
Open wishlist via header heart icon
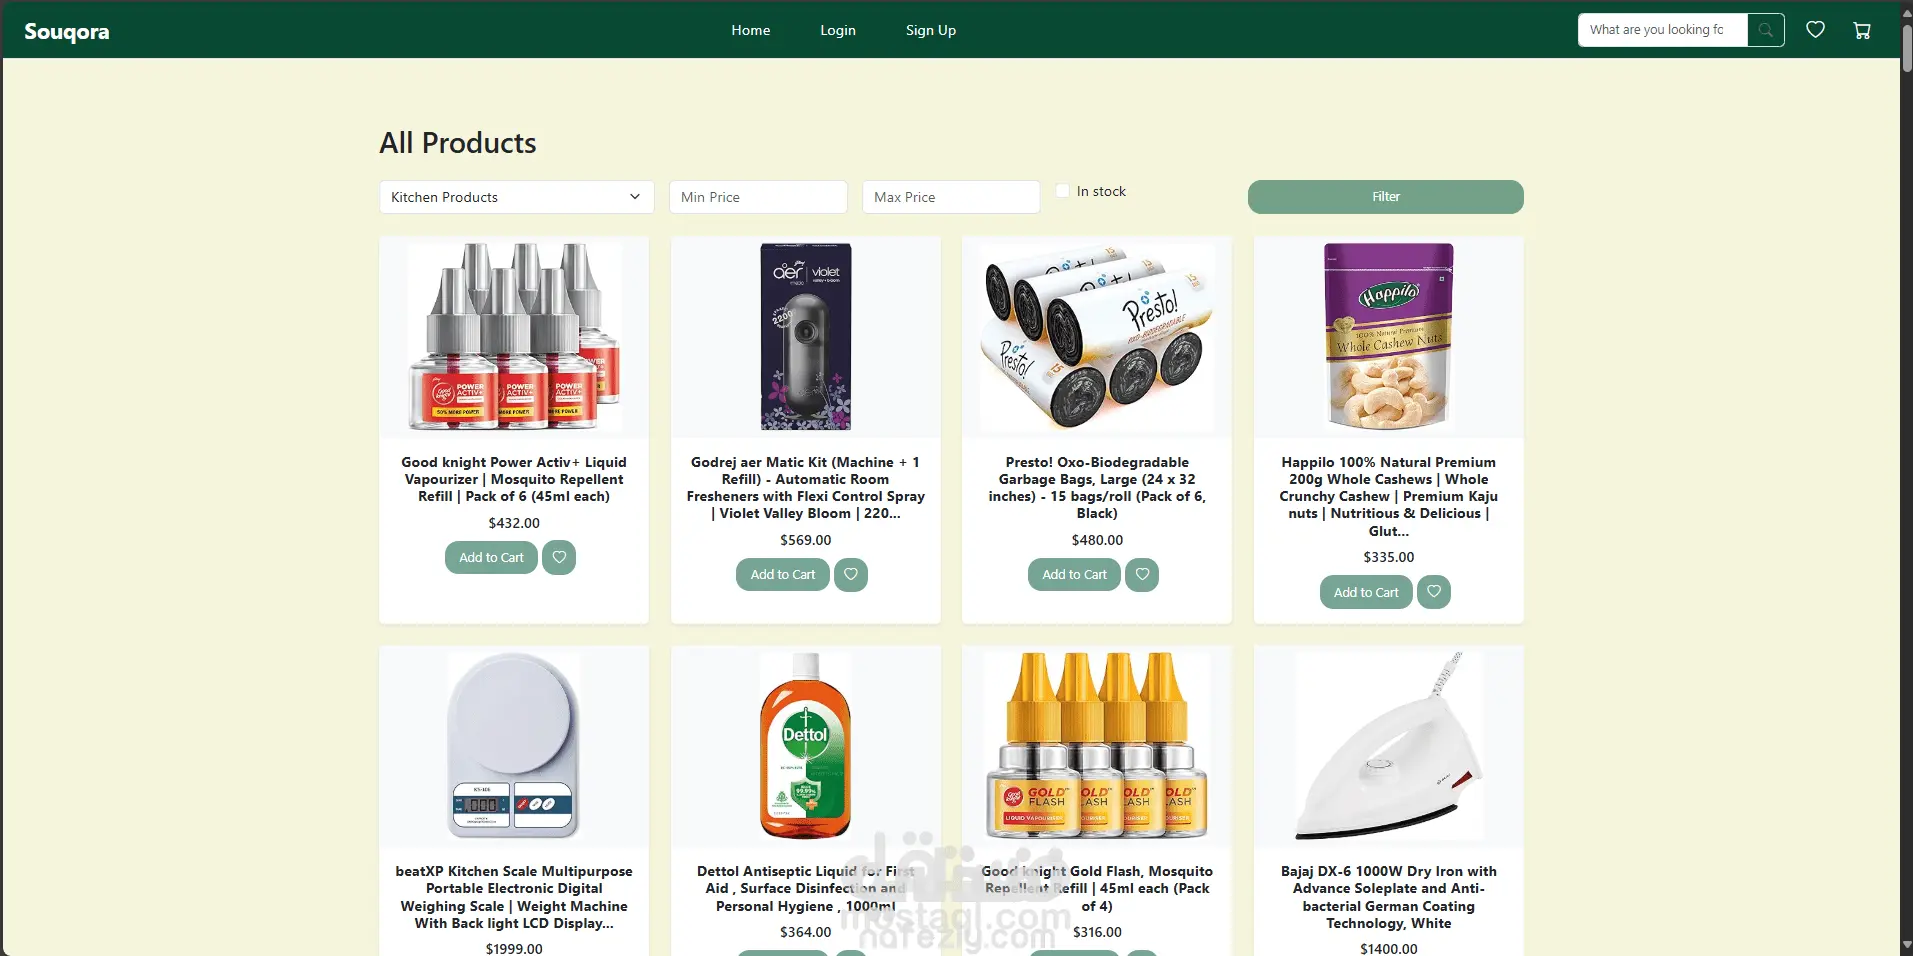tap(1816, 30)
